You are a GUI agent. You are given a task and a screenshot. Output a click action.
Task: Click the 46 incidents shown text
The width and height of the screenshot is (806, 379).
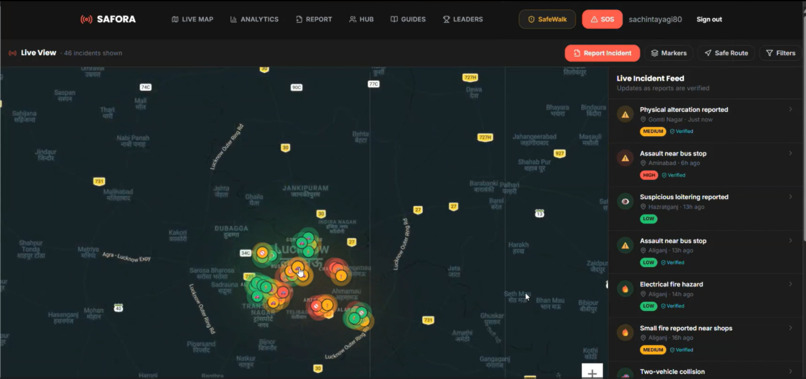pos(93,53)
